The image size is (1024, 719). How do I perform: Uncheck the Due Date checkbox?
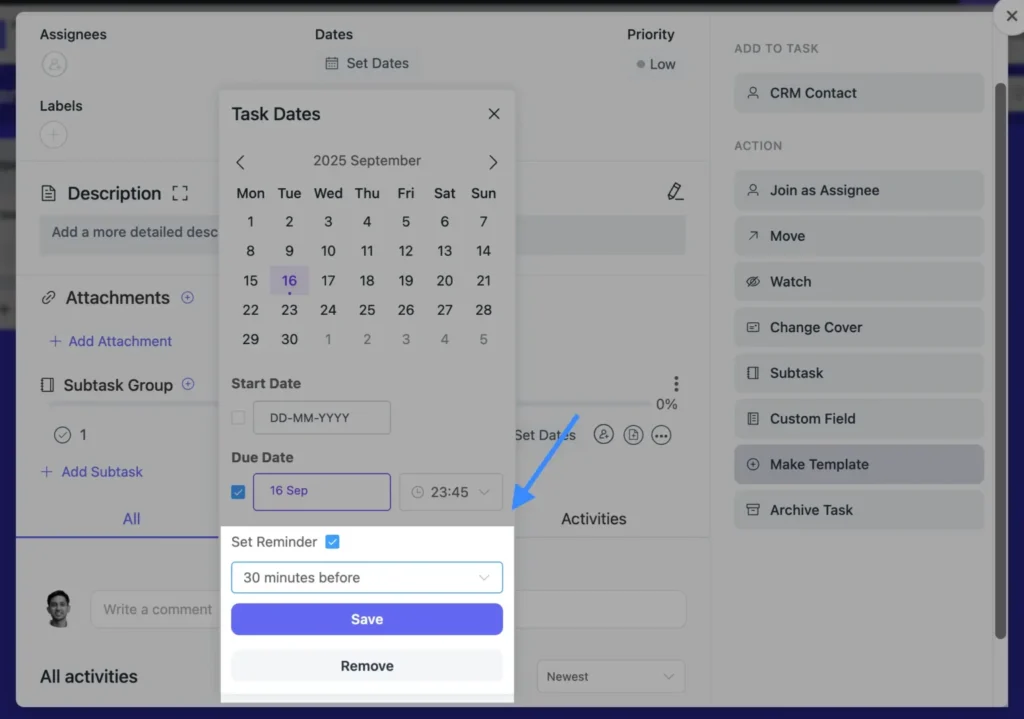point(238,492)
